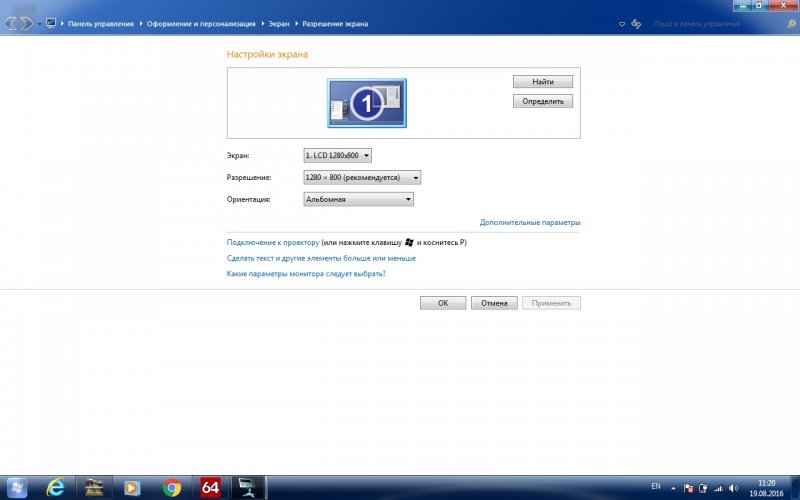Viewport: 800px width, 500px height.
Task: Open Дополнительные параметры link
Action: [x=530, y=222]
